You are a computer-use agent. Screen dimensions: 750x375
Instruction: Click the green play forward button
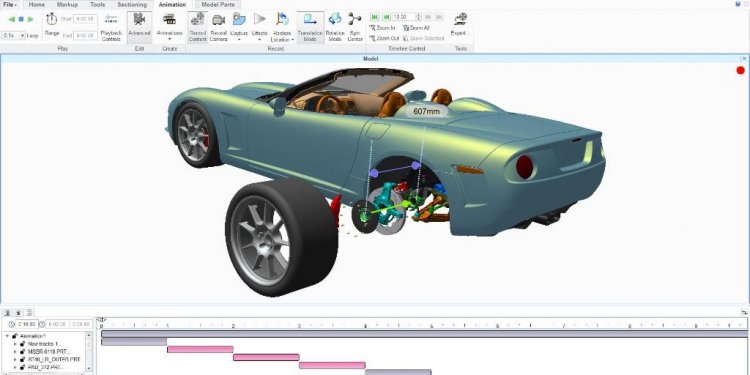click(31, 20)
